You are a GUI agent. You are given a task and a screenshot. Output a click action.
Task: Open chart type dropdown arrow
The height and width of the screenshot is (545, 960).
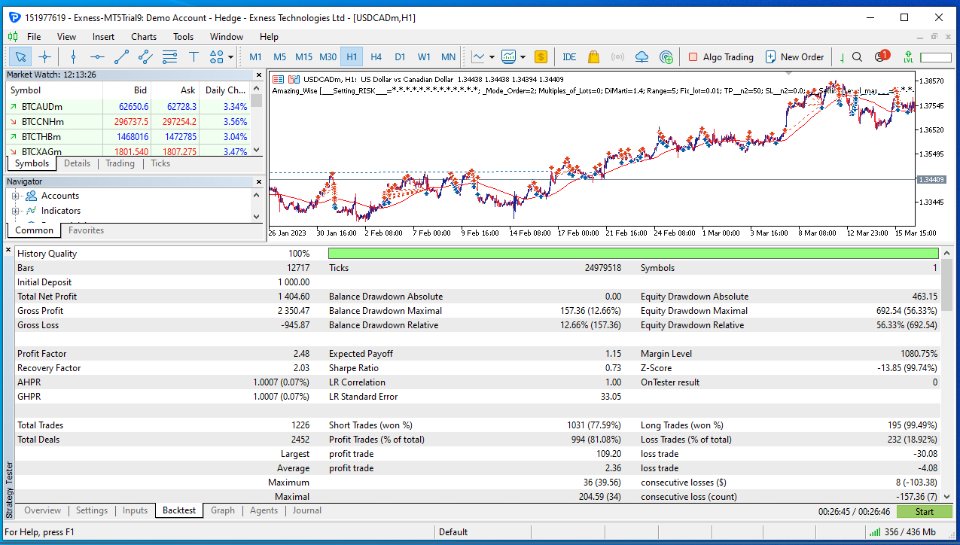tap(492, 57)
